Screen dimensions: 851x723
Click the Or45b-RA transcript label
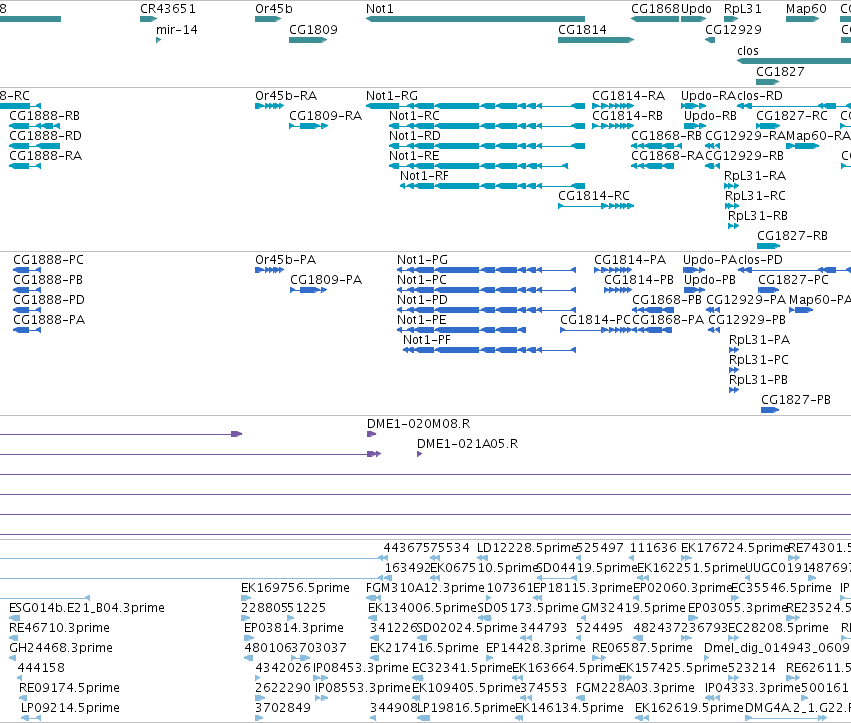[x=286, y=96]
